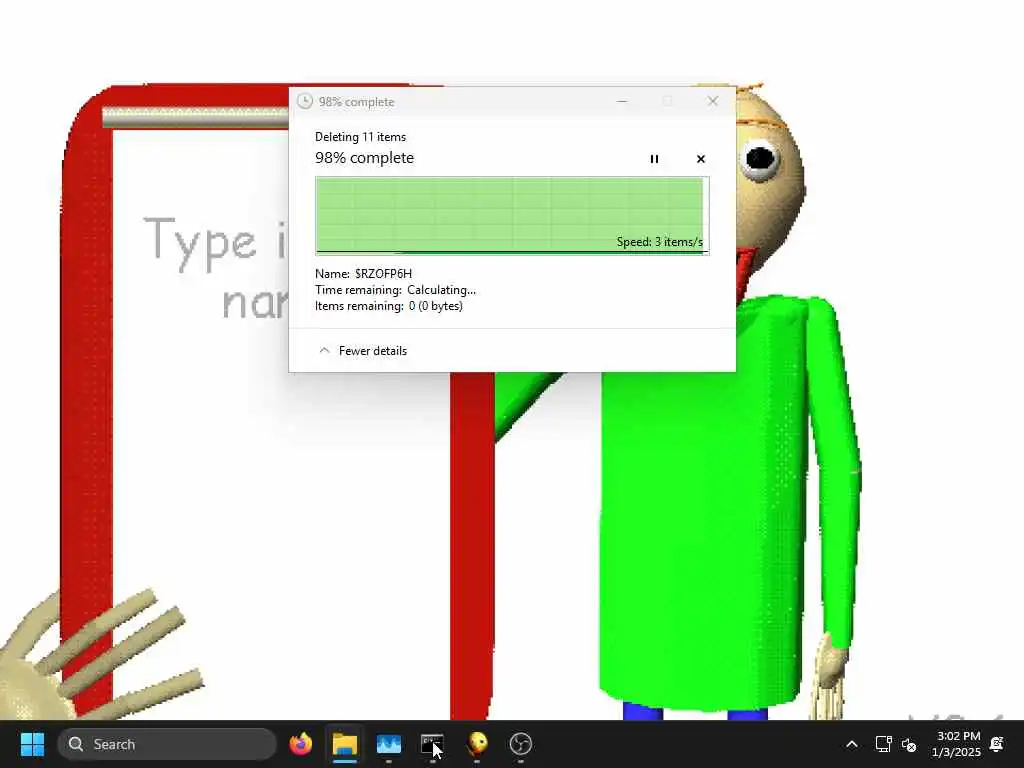Open the blue monitor graph app on the taskbar
The height and width of the screenshot is (768, 1024).
point(389,744)
